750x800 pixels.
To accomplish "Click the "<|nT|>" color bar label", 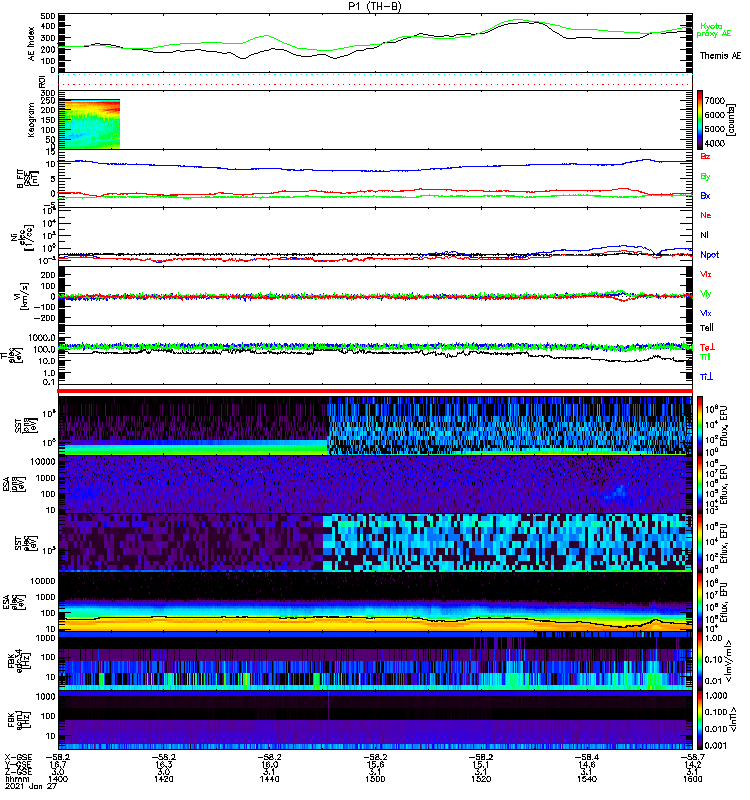I will pos(733,720).
